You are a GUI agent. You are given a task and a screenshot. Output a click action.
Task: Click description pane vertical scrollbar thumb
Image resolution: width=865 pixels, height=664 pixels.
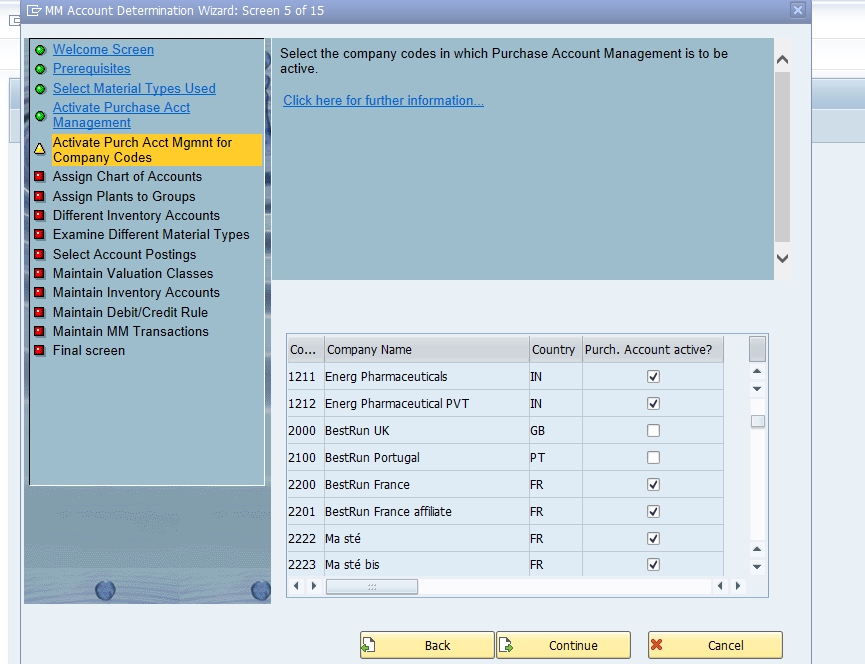coord(782,157)
